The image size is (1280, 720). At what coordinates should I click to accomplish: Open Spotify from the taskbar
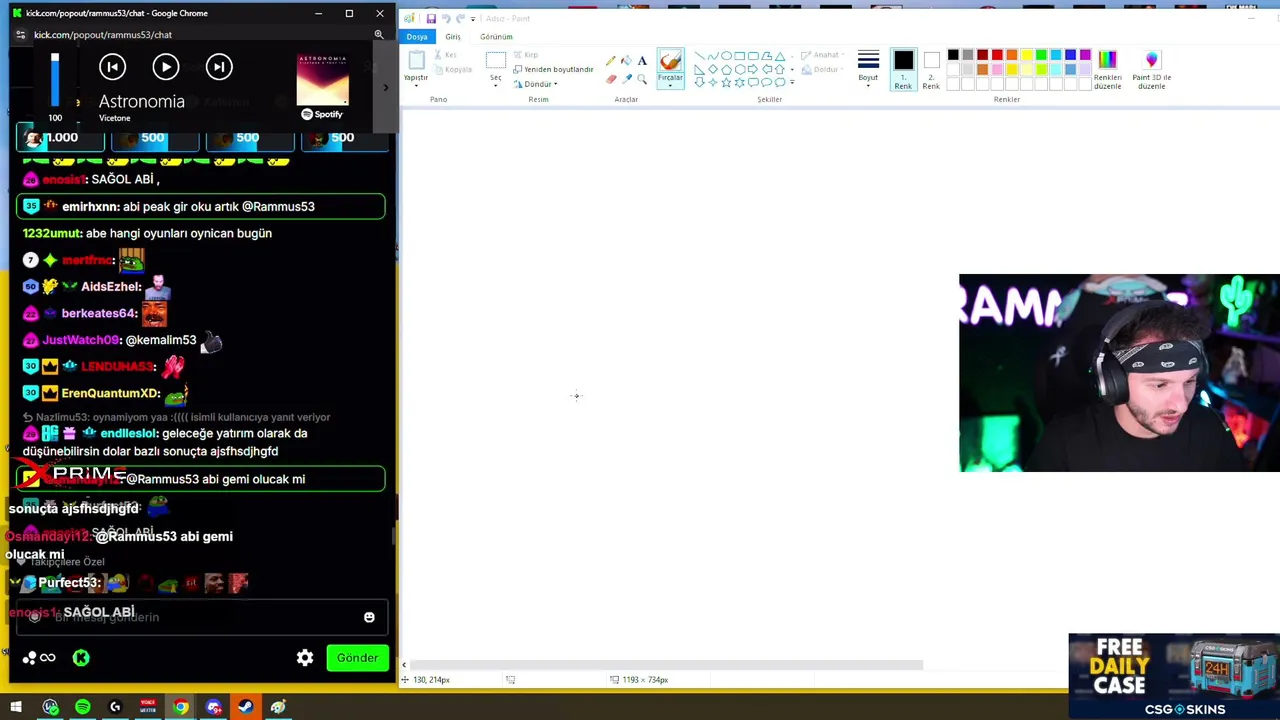coord(82,707)
